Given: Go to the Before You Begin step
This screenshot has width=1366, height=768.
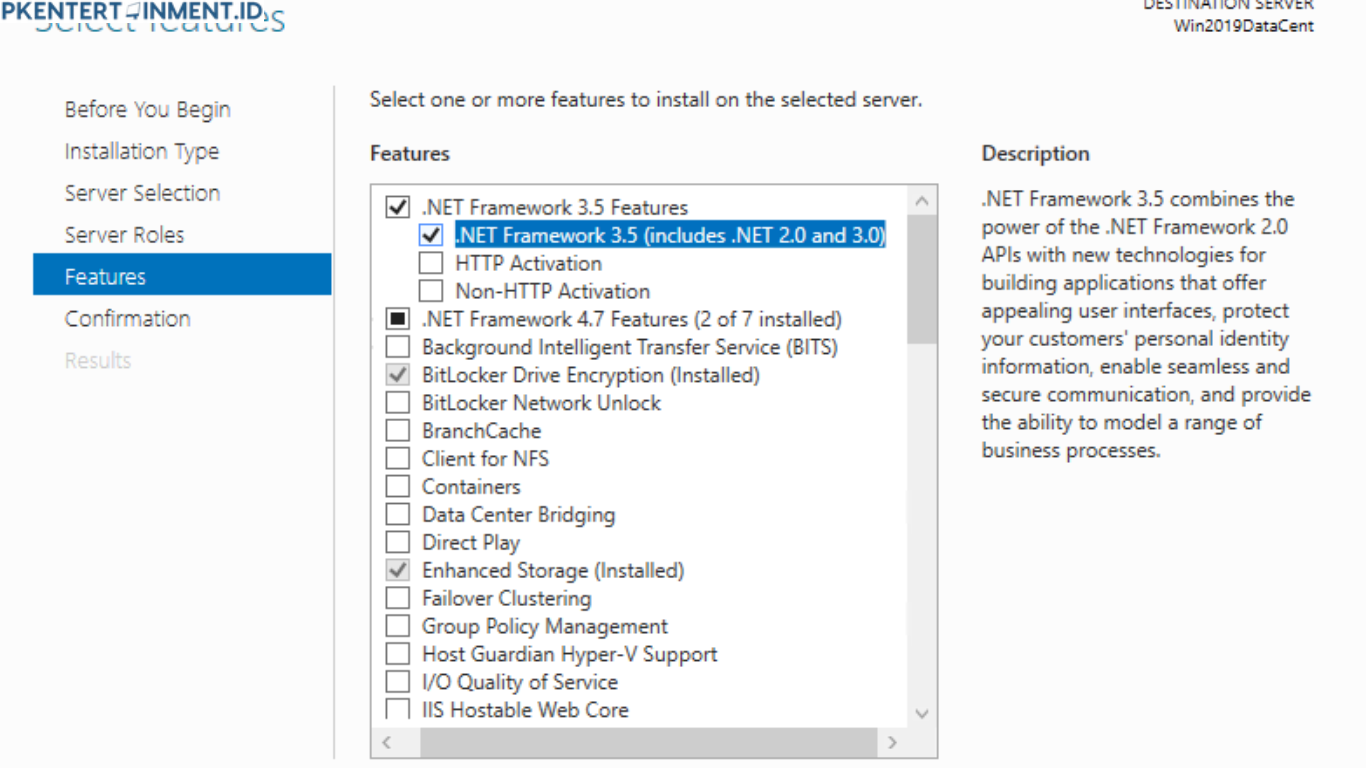Looking at the screenshot, I should point(147,110).
